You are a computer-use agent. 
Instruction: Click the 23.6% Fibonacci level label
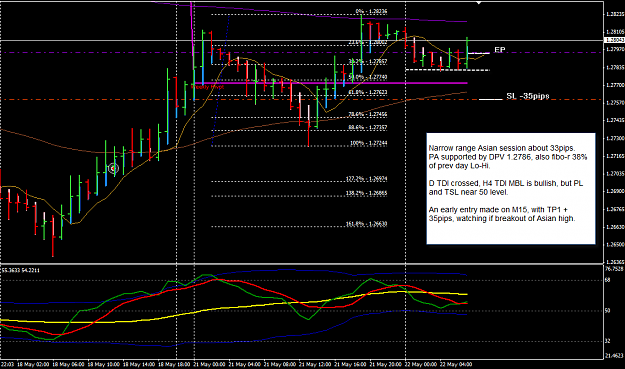pyautogui.click(x=368, y=42)
